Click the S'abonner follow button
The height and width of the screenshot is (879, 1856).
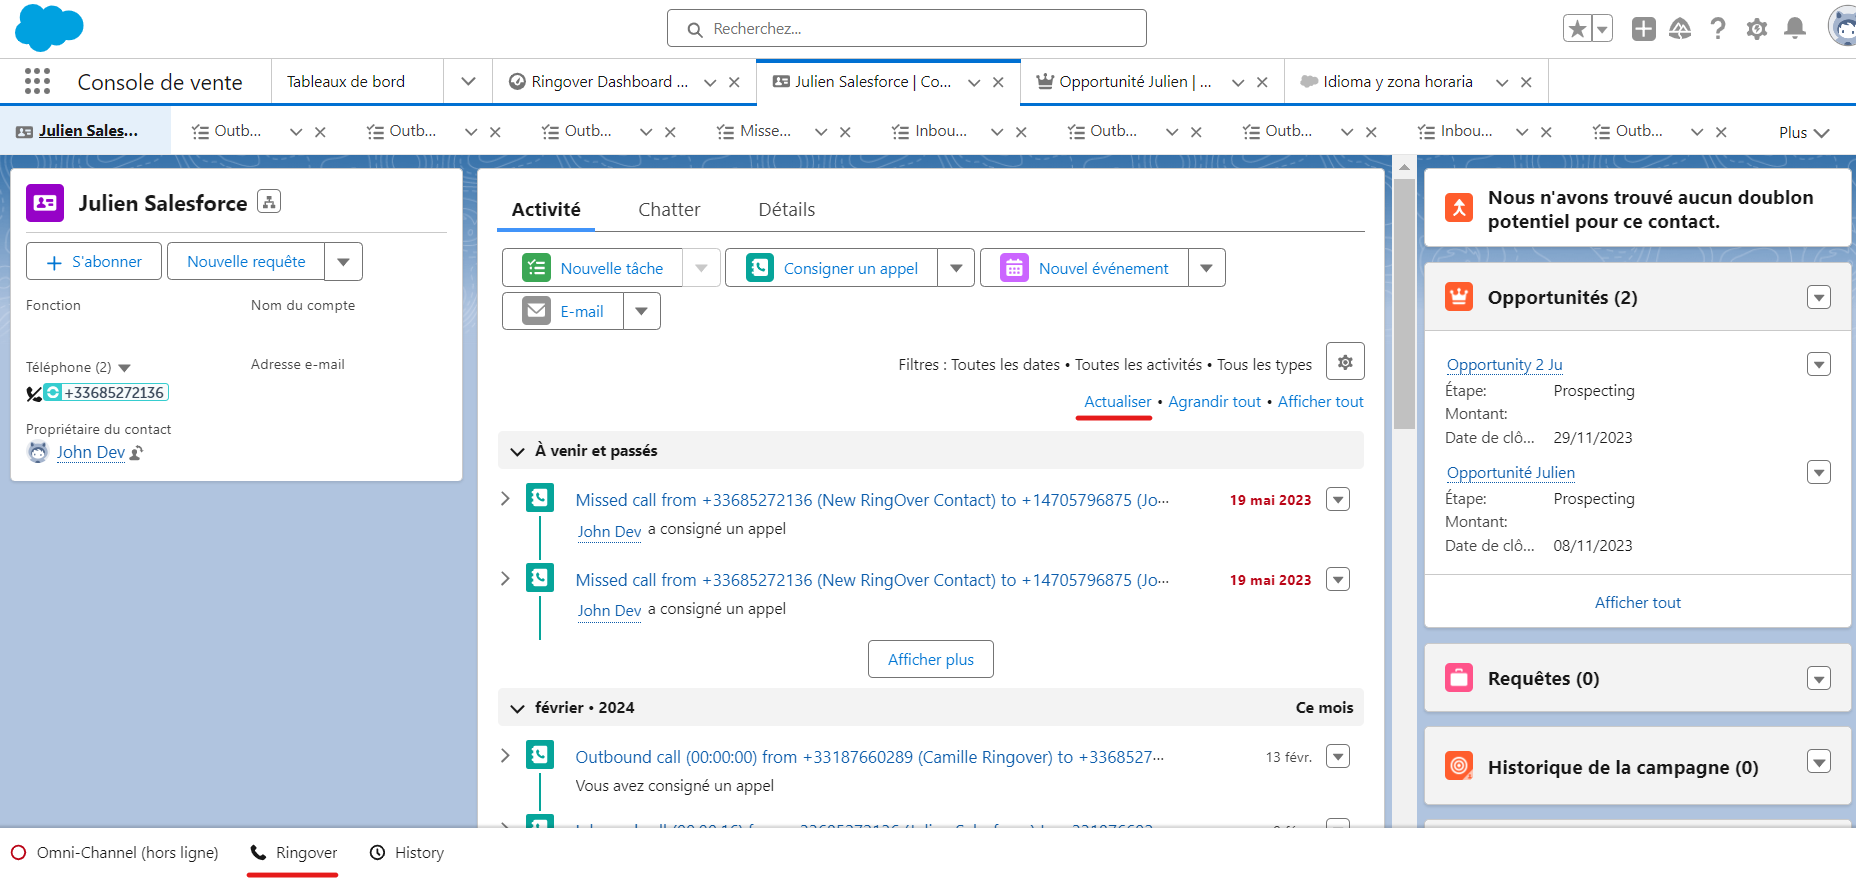94,261
